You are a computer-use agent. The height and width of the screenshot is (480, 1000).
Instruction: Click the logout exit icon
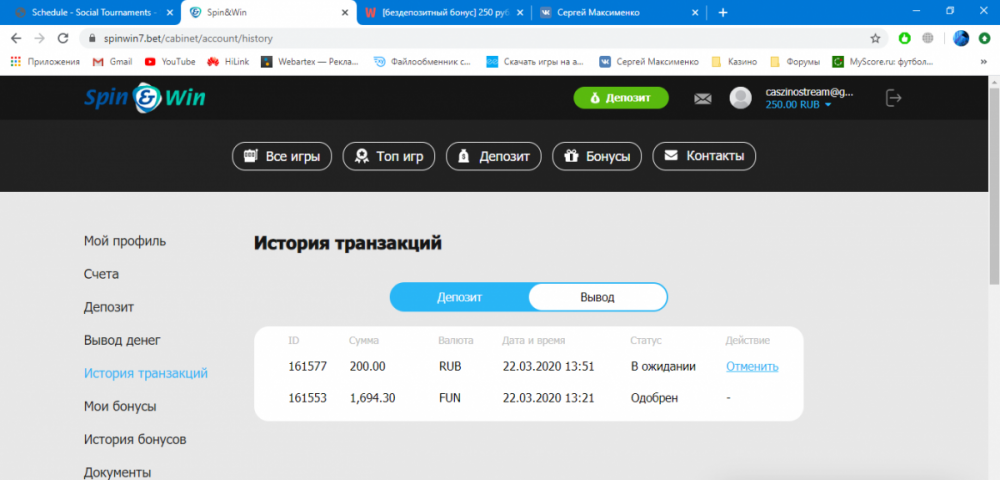pos(893,98)
